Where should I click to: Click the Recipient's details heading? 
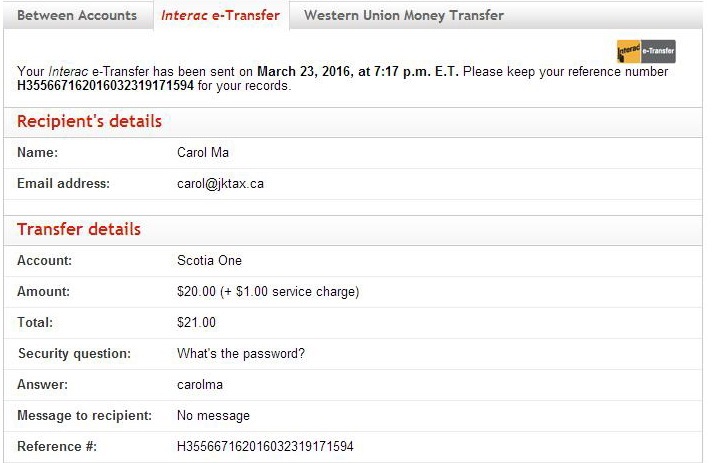tap(89, 122)
